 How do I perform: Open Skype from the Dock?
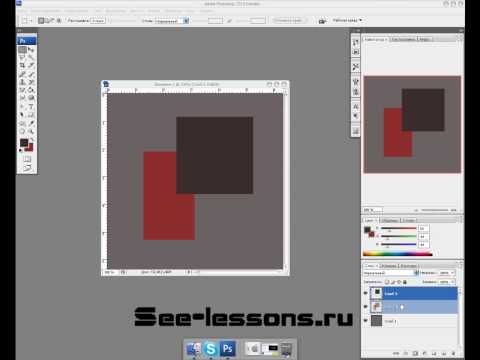[x=210, y=349]
